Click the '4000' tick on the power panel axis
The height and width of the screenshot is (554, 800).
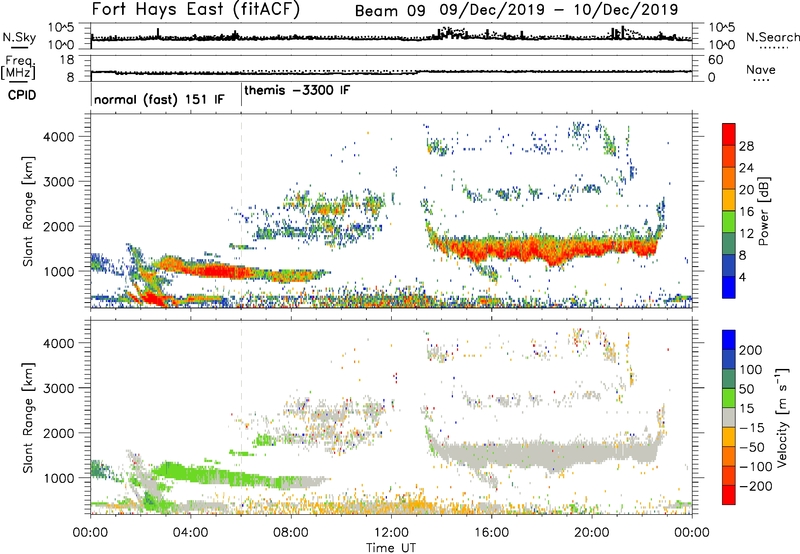(59, 137)
